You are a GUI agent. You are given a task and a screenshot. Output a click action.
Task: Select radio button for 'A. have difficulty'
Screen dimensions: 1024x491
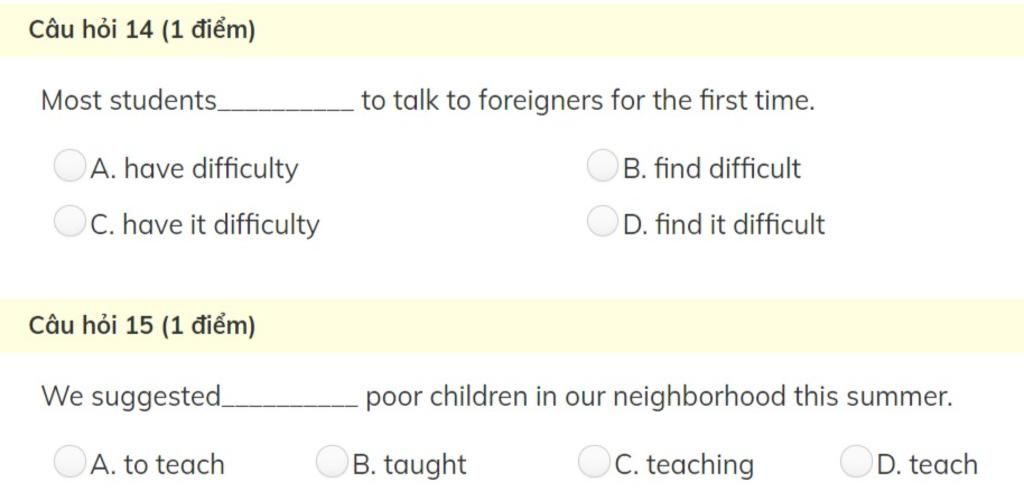click(69, 166)
